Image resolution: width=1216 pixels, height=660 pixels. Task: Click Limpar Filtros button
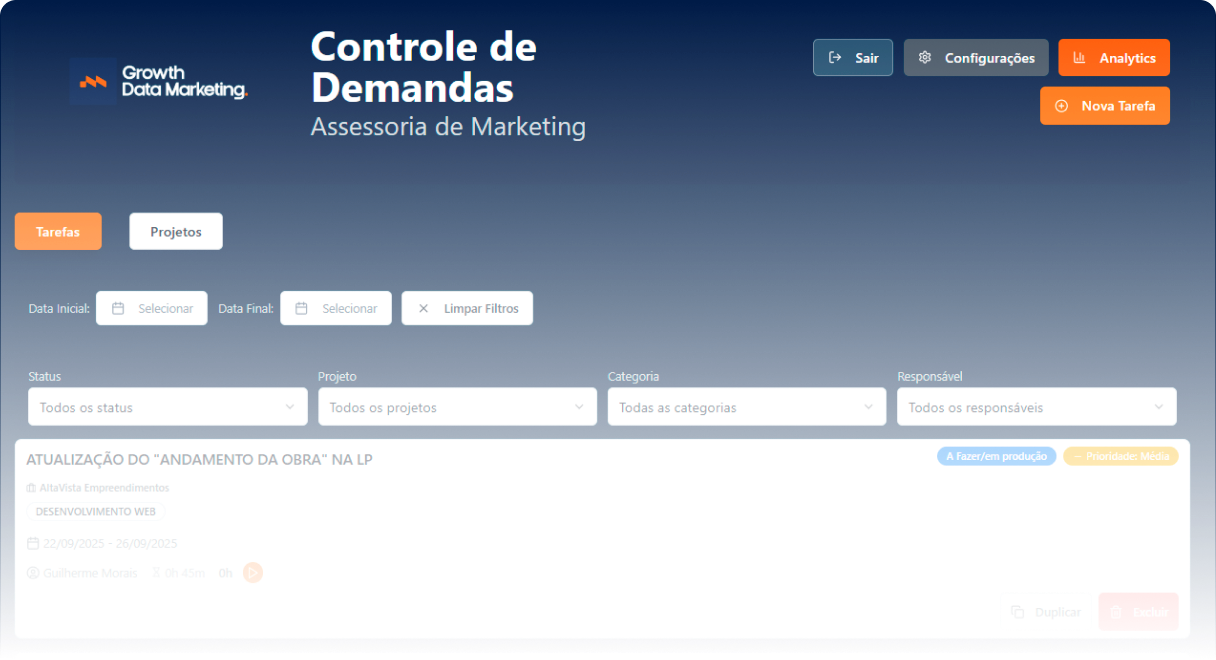pos(467,308)
